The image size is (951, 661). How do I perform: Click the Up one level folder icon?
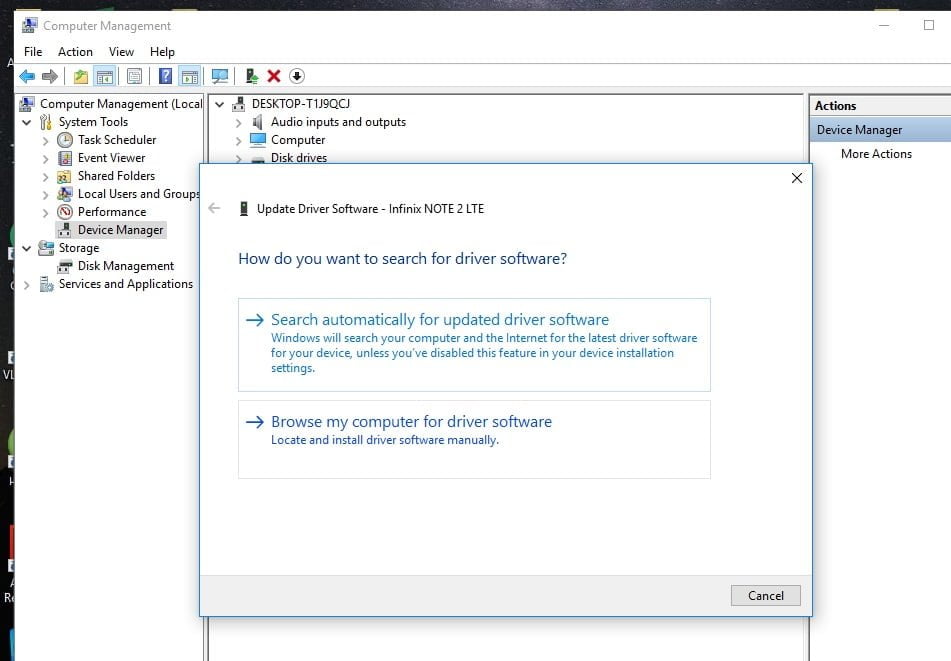click(x=81, y=76)
